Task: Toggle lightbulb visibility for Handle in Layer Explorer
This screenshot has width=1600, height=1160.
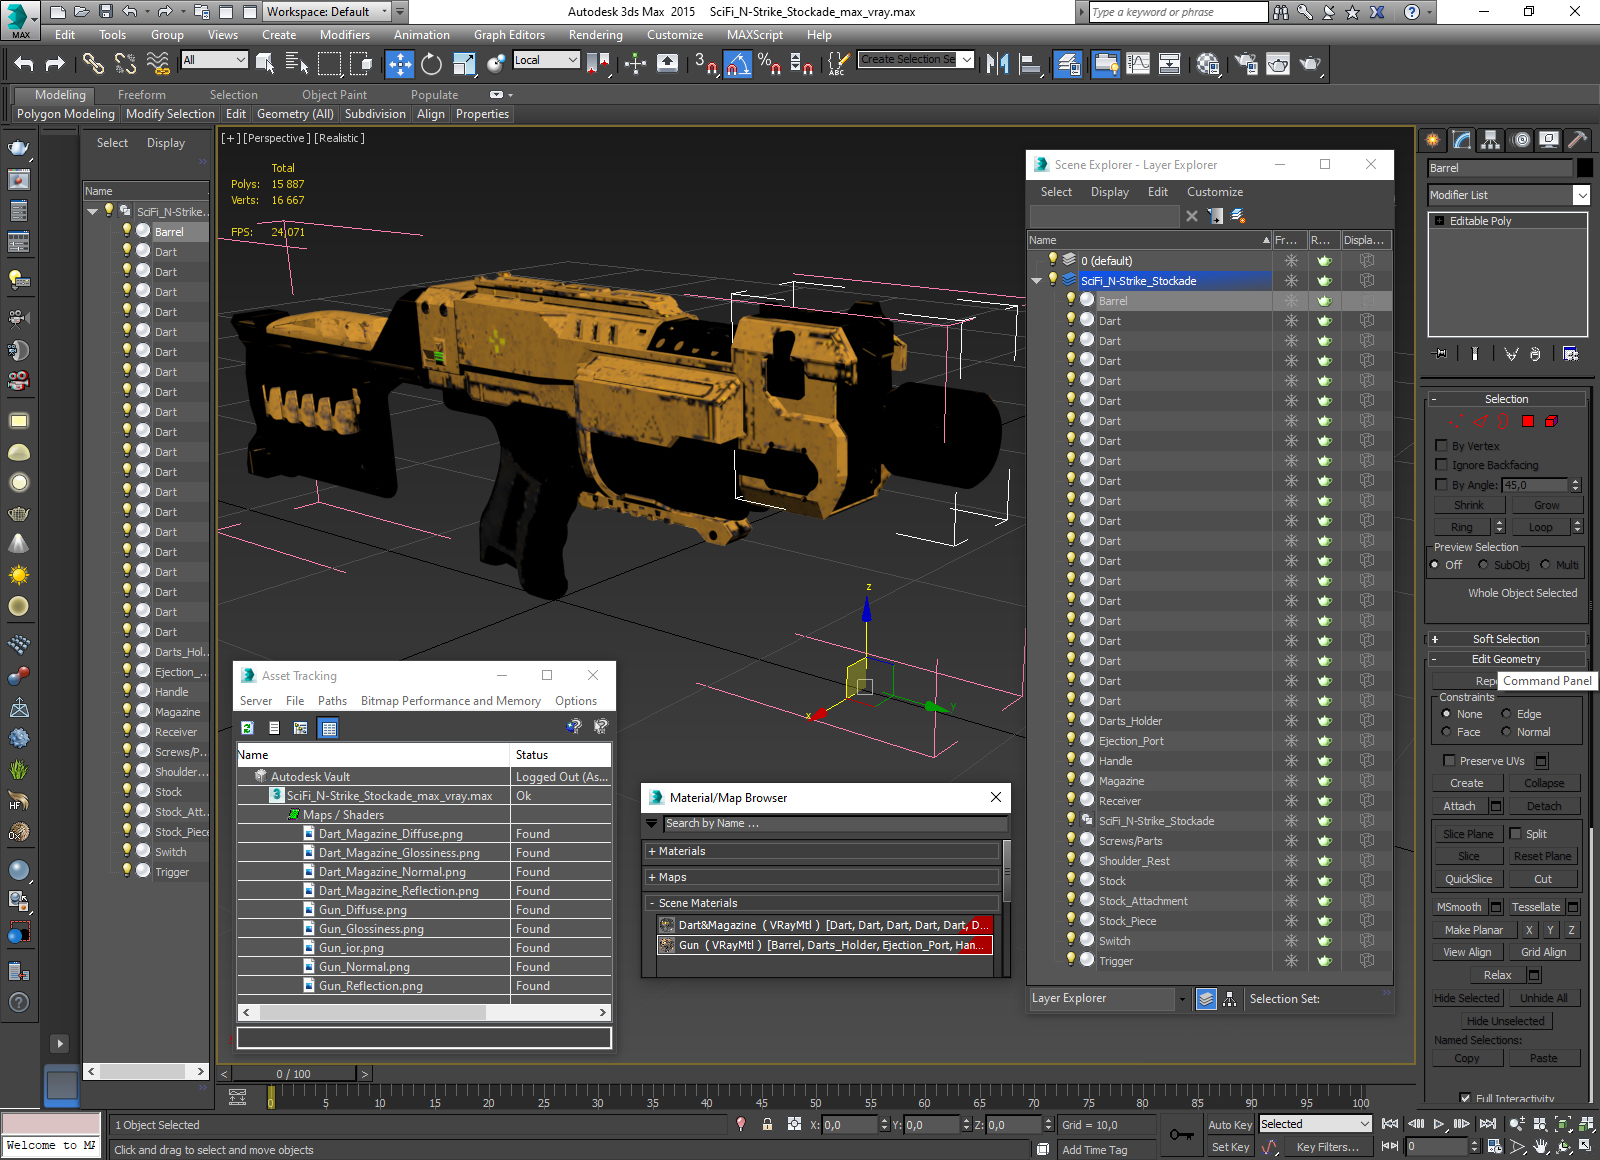Action: pyautogui.click(x=1070, y=760)
